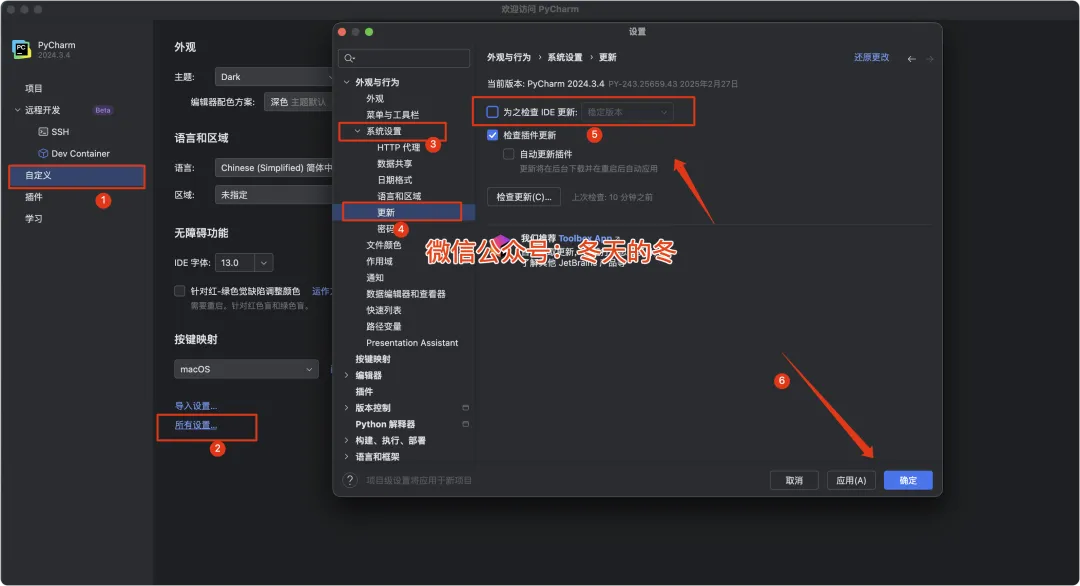Collapse the 外观与行为 tree node
This screenshot has height=586, width=1080.
point(346,82)
